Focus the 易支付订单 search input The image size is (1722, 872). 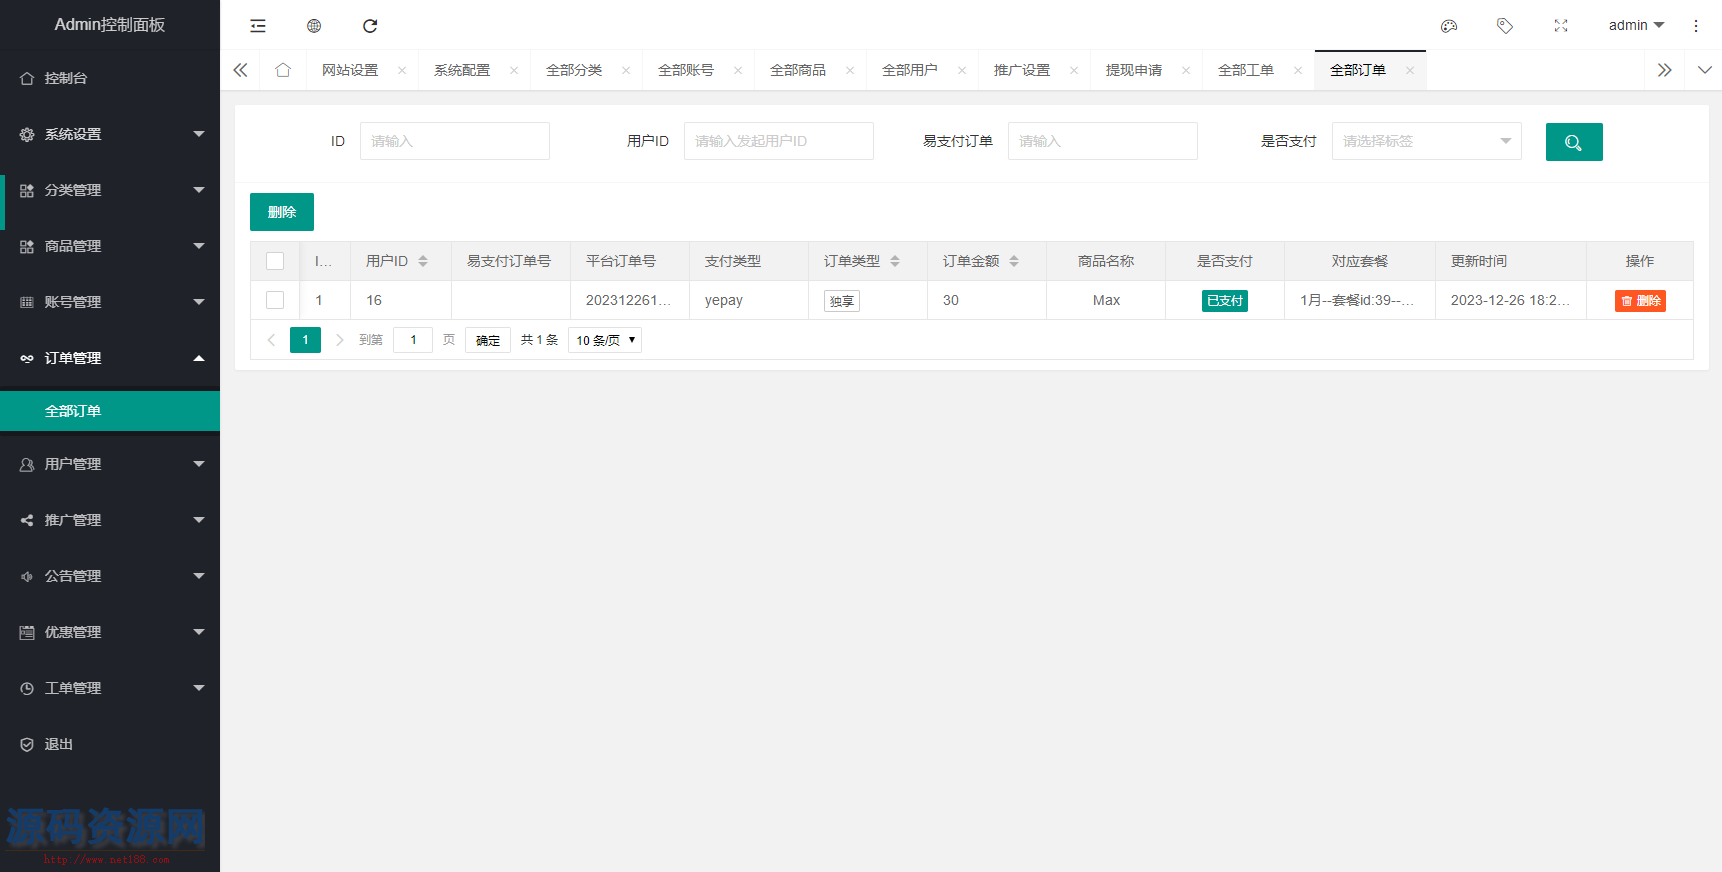[1103, 141]
